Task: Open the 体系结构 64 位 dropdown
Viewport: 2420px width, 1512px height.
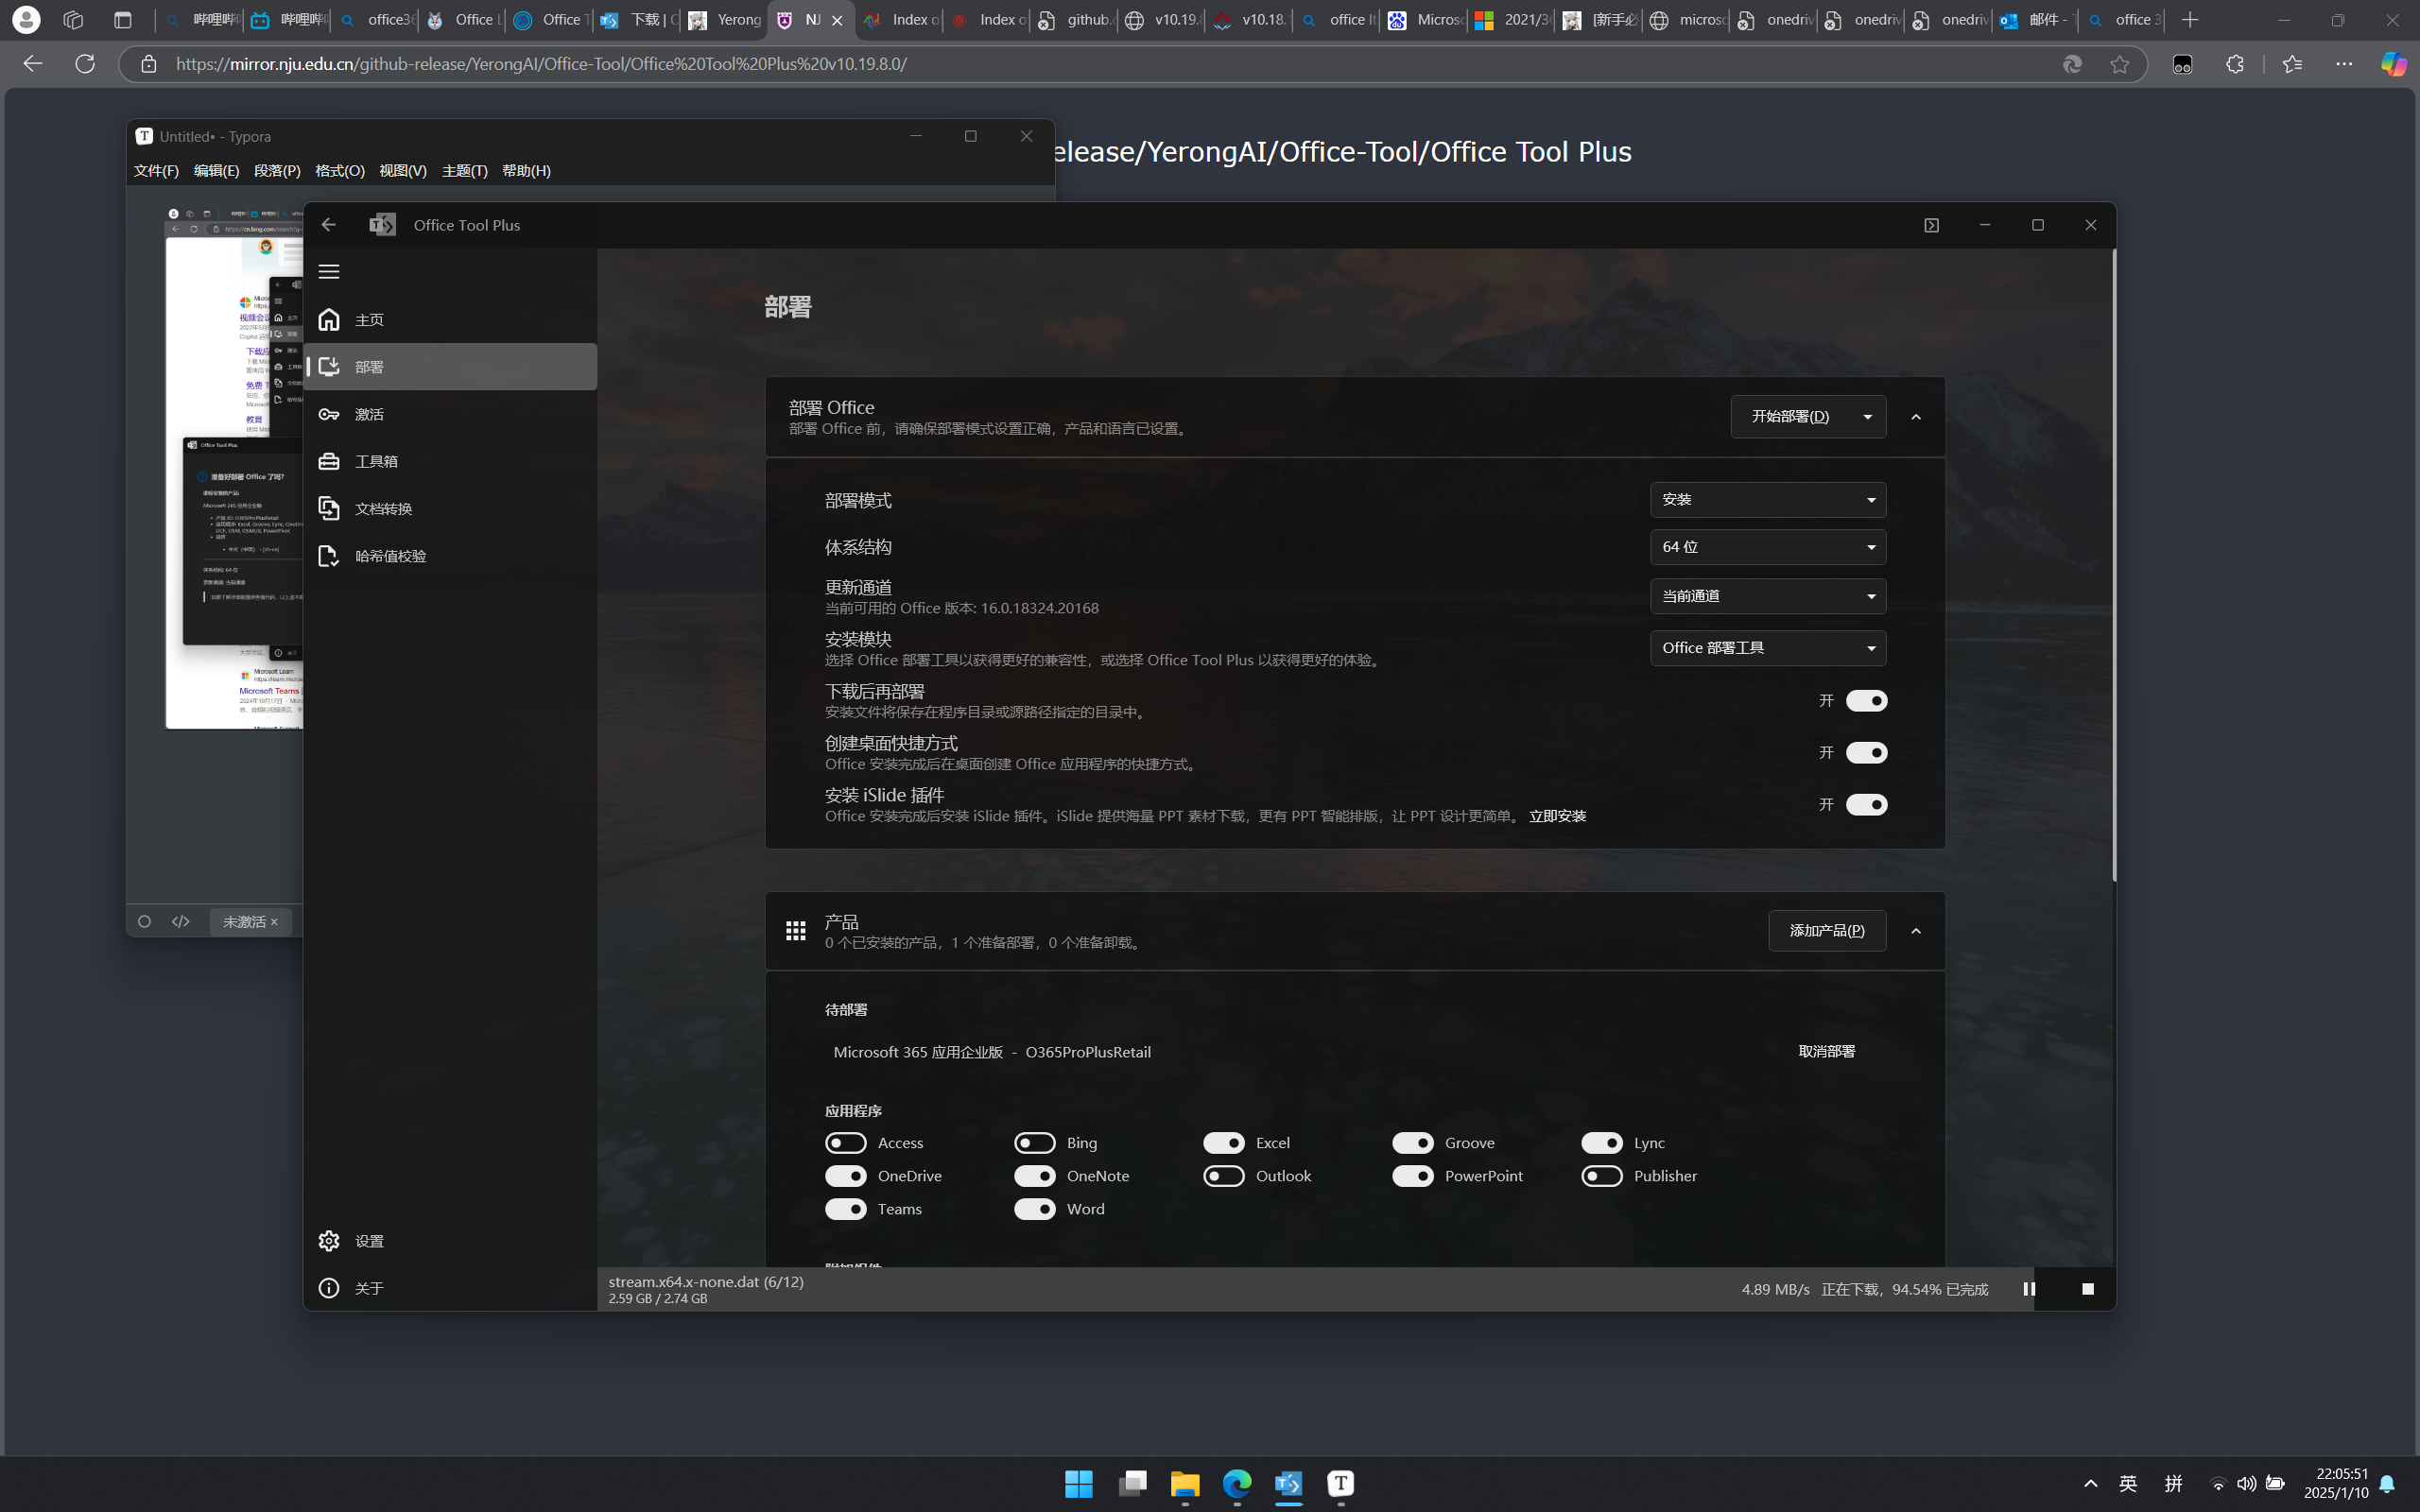Action: 1767,547
